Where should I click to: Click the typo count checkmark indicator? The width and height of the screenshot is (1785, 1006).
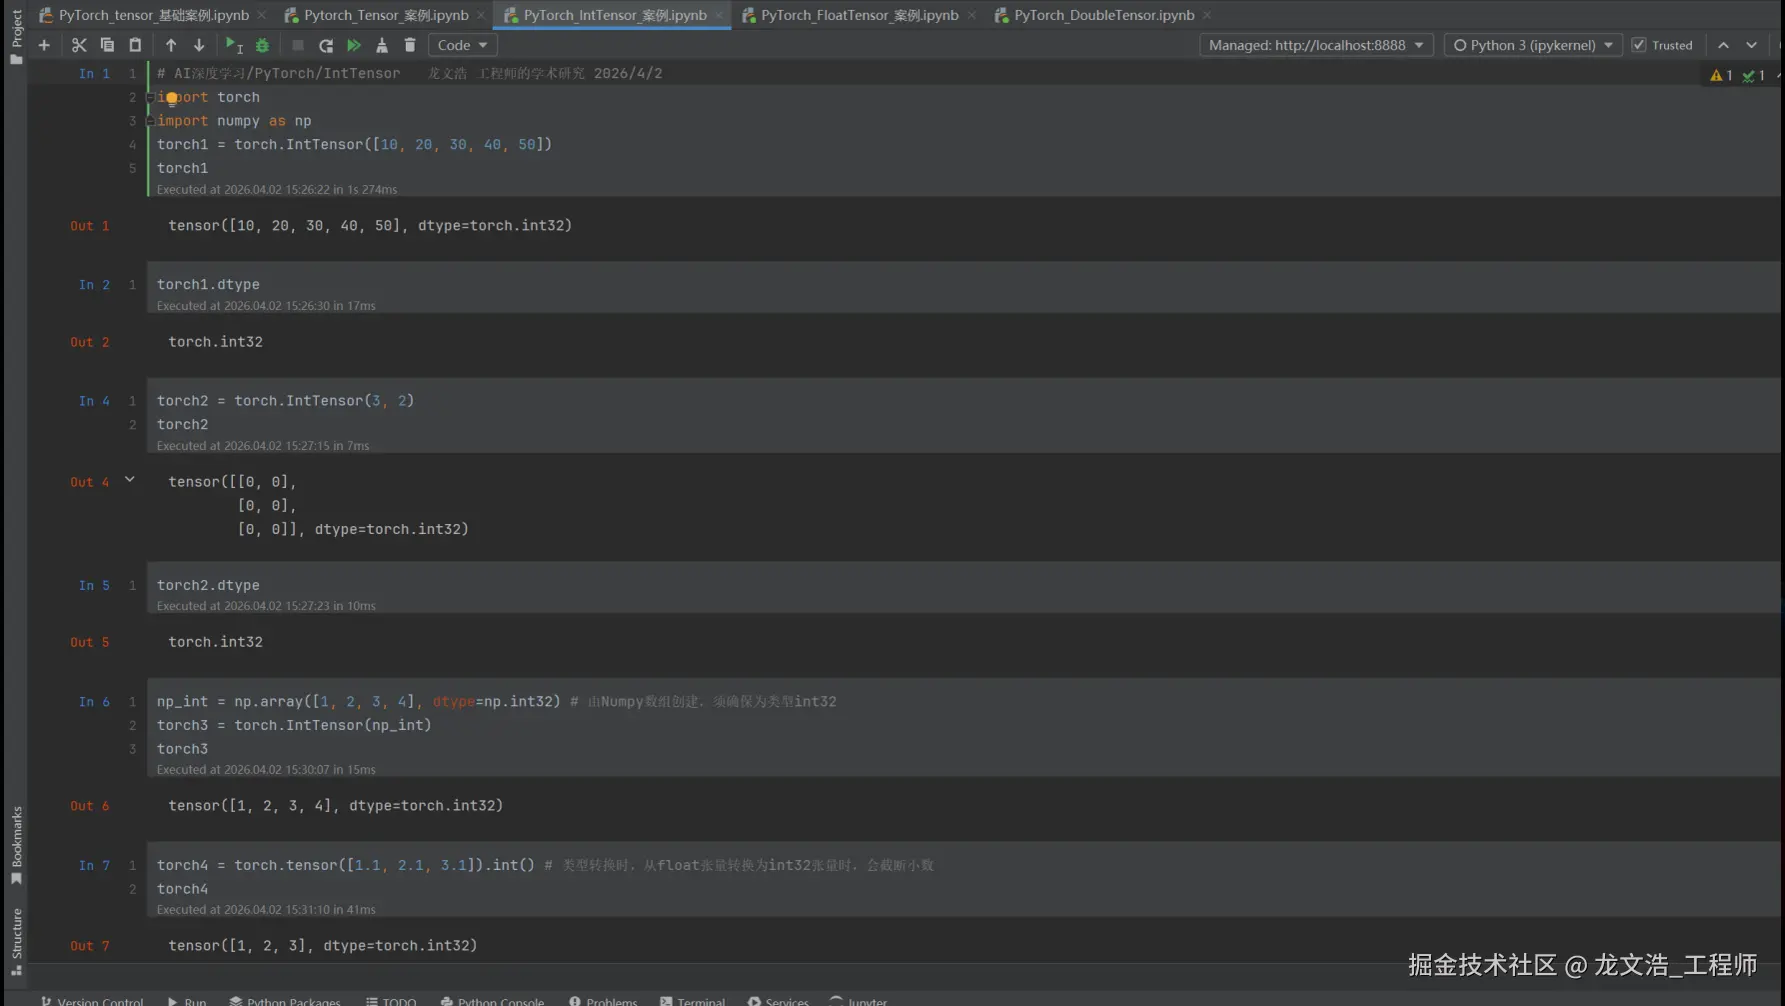click(x=1753, y=75)
